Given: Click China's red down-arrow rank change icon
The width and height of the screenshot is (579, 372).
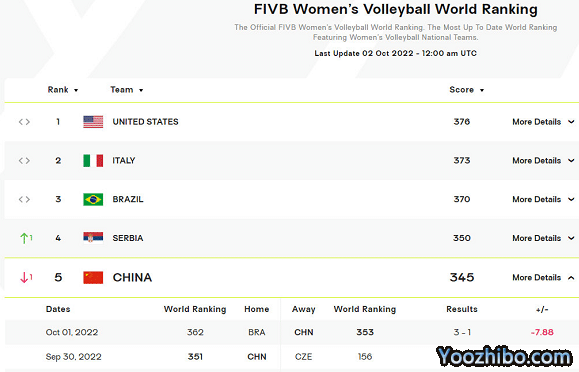Looking at the screenshot, I should tap(26, 277).
